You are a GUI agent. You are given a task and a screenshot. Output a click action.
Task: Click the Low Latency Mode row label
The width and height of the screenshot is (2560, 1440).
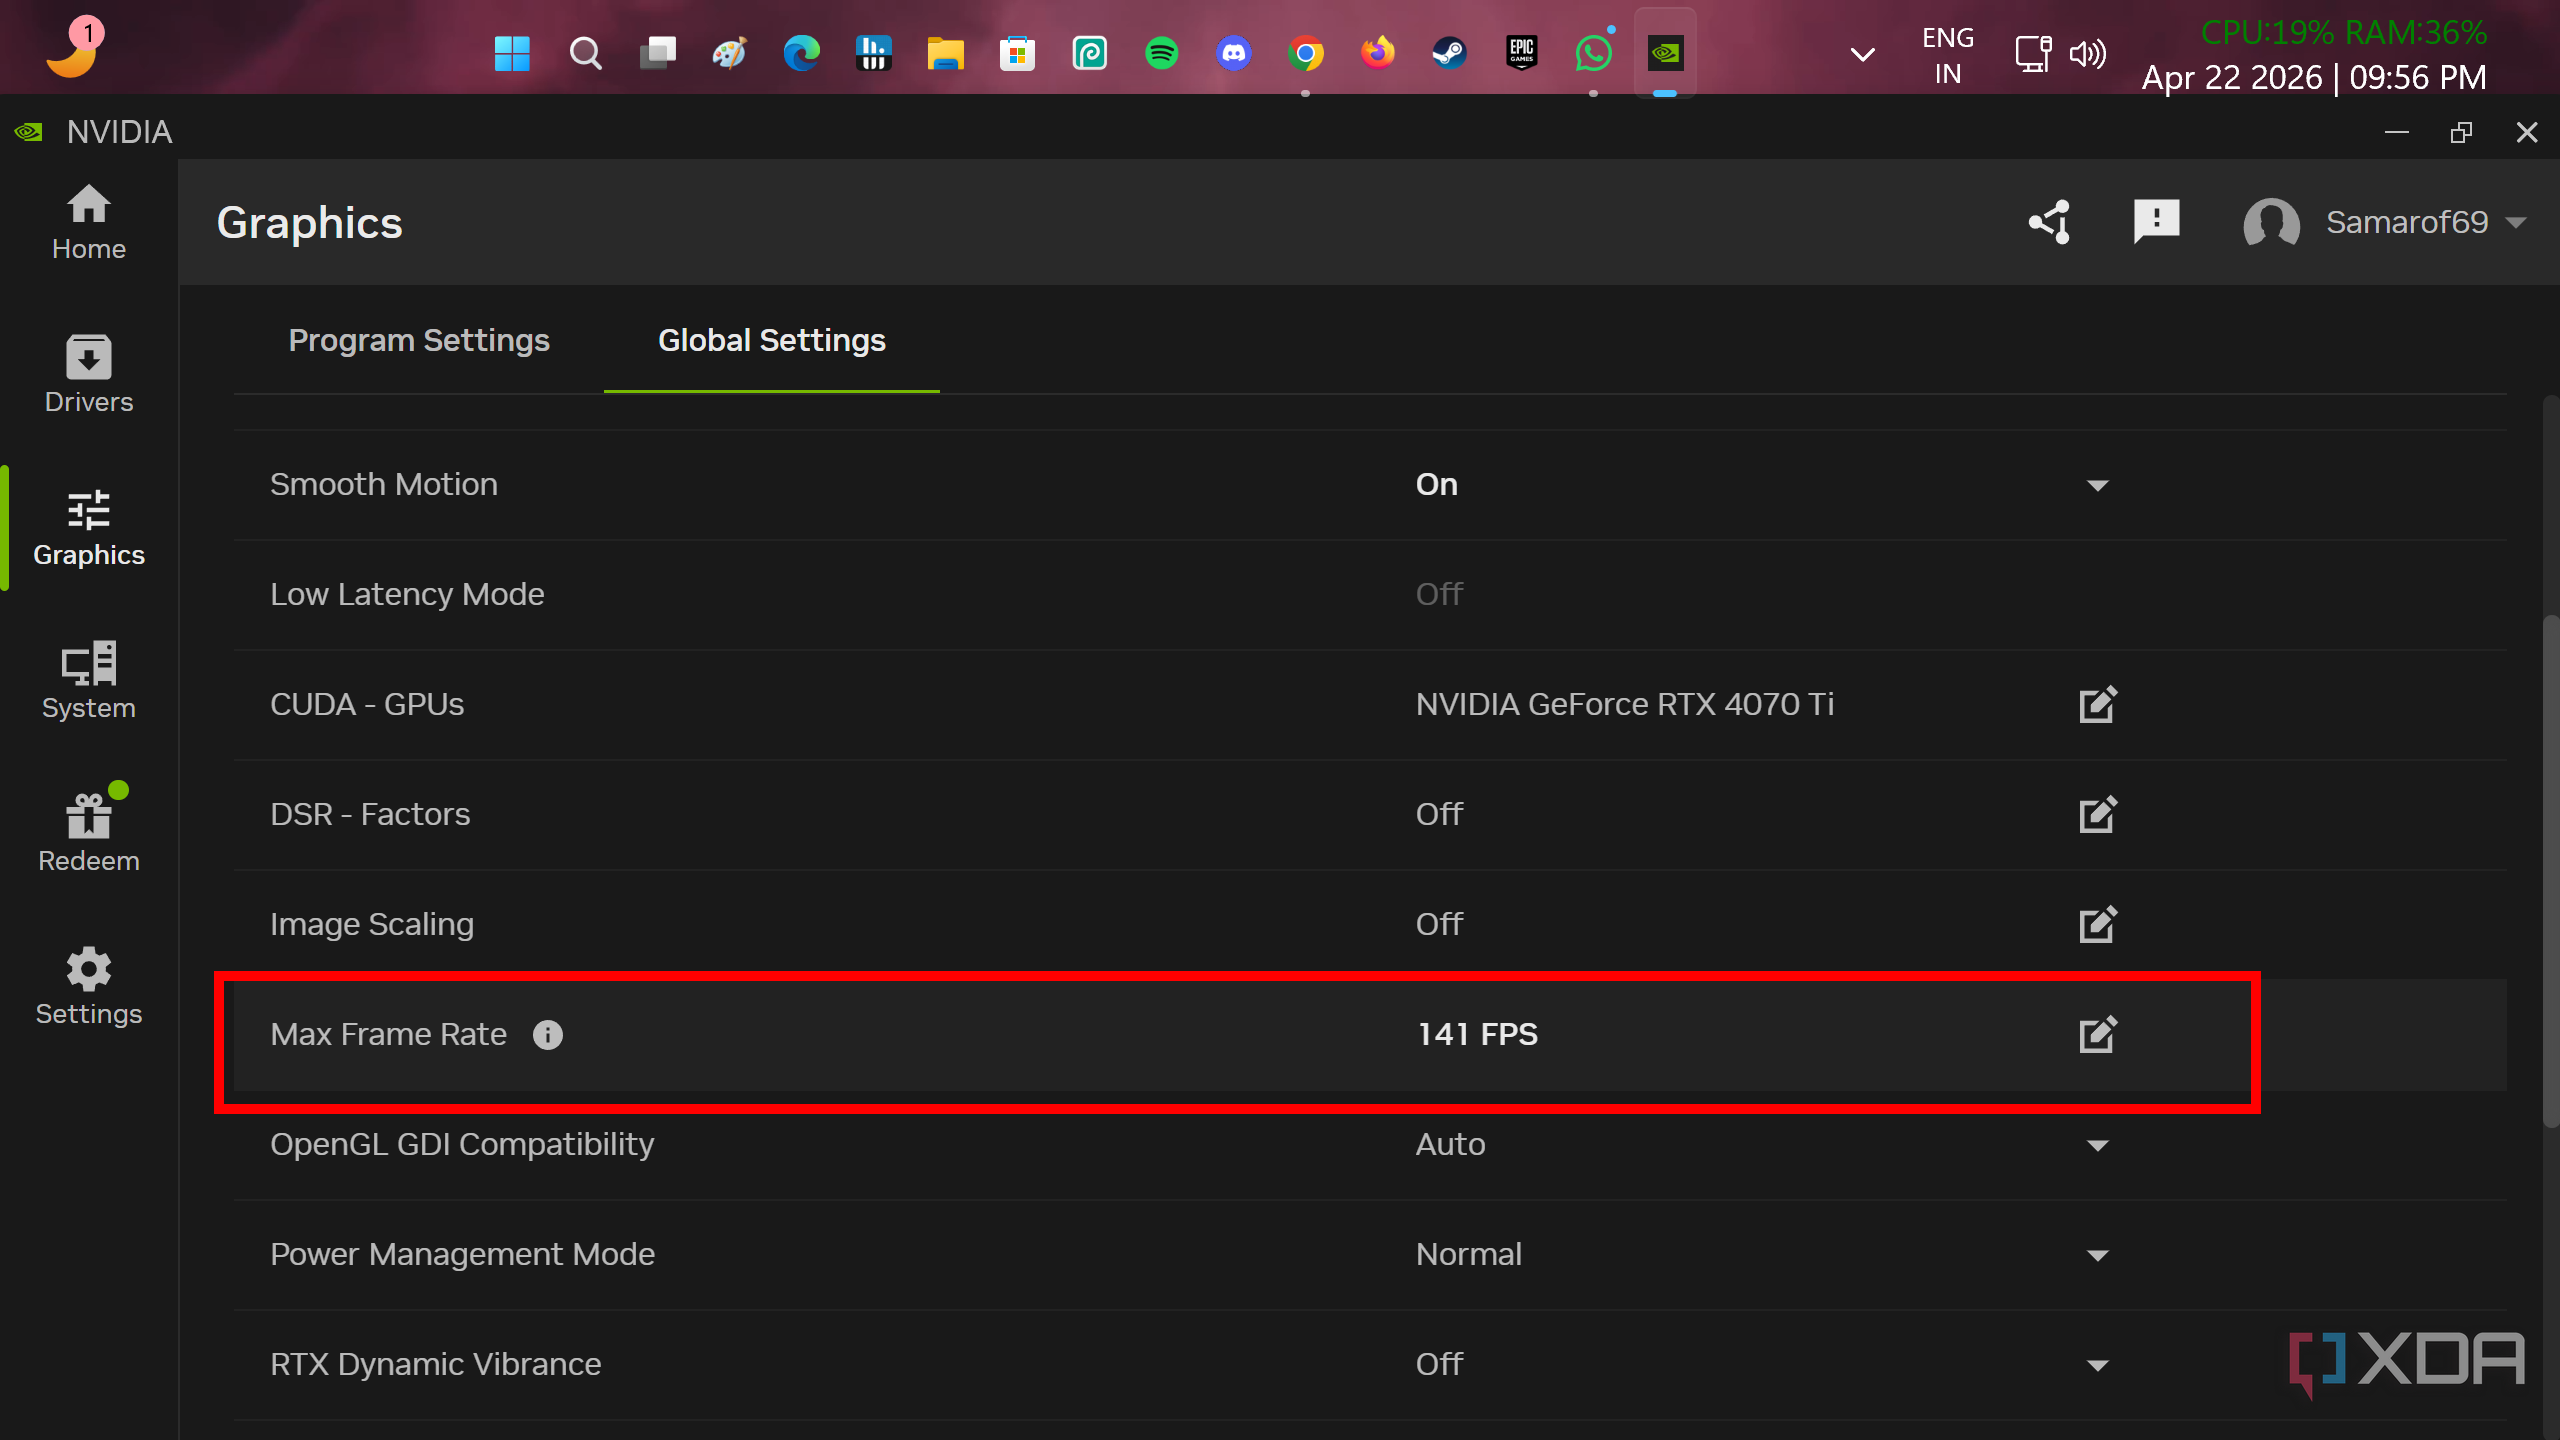(407, 595)
